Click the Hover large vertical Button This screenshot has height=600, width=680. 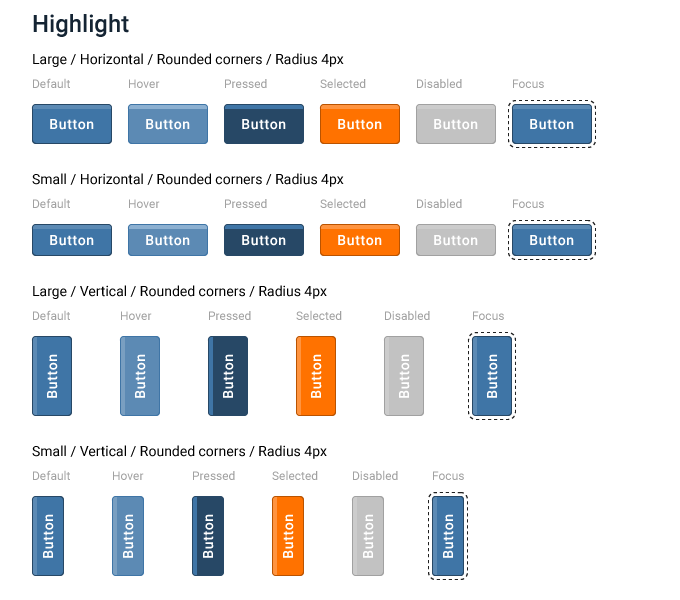pos(140,376)
